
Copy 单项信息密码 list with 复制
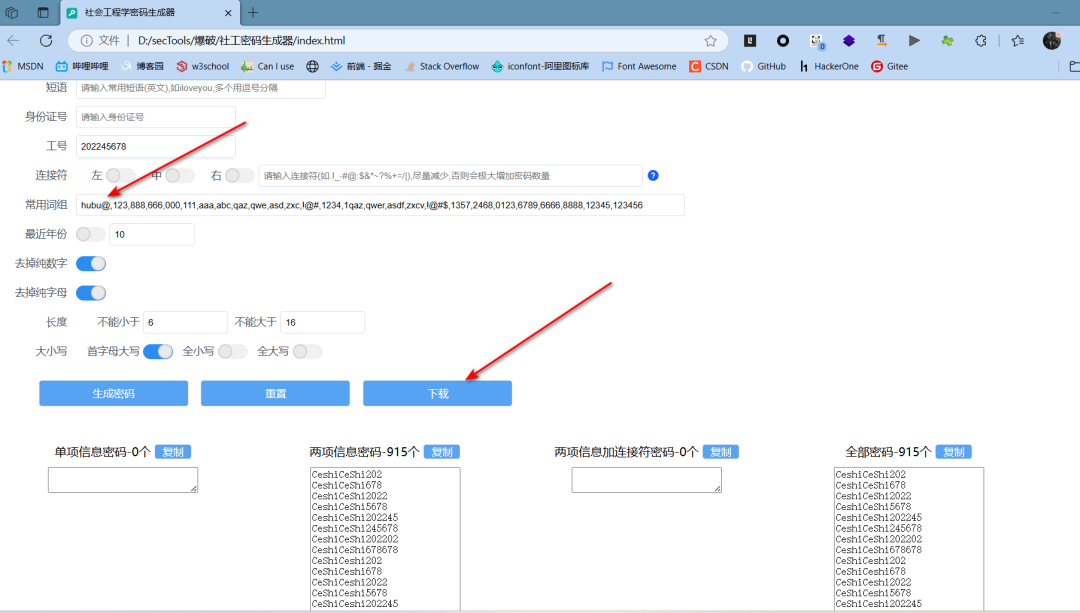point(173,452)
